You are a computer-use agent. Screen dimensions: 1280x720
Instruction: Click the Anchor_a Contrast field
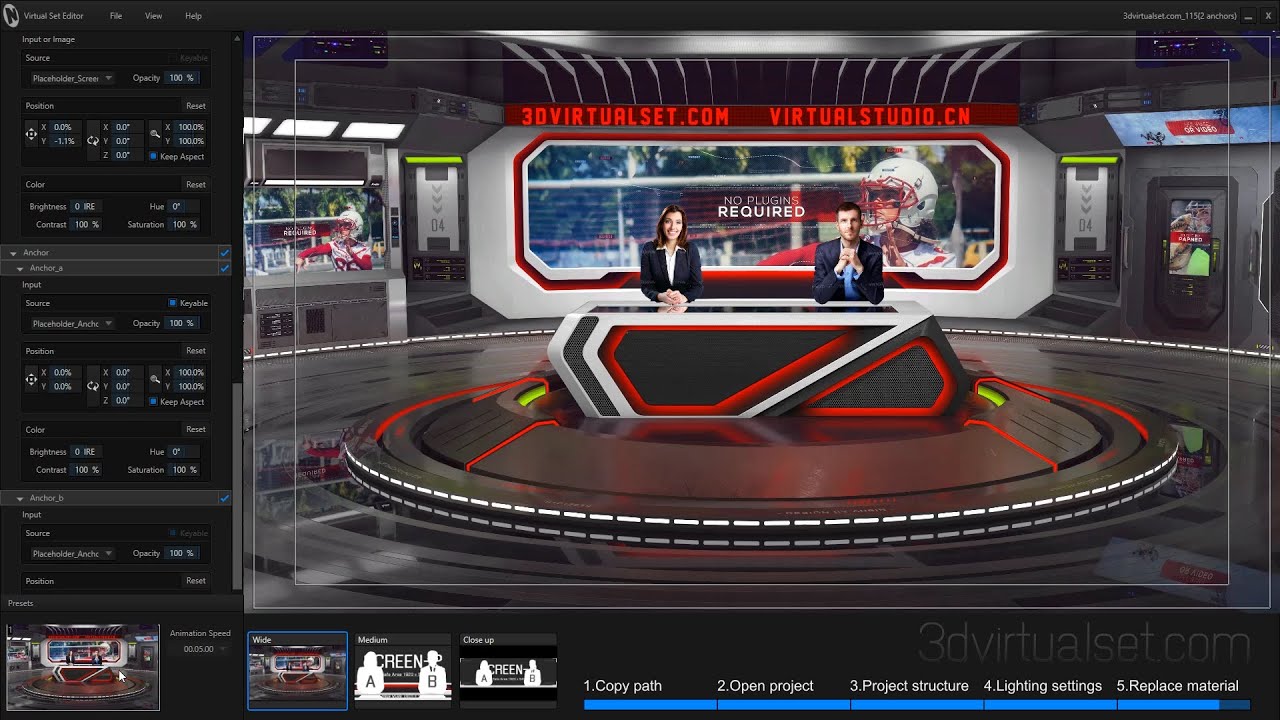(x=85, y=470)
